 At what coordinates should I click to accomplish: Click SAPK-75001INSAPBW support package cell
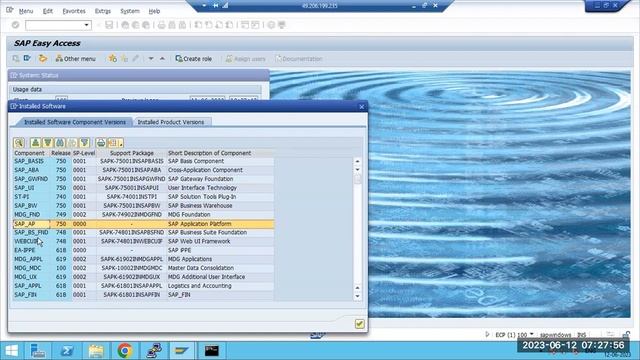pos(131,206)
